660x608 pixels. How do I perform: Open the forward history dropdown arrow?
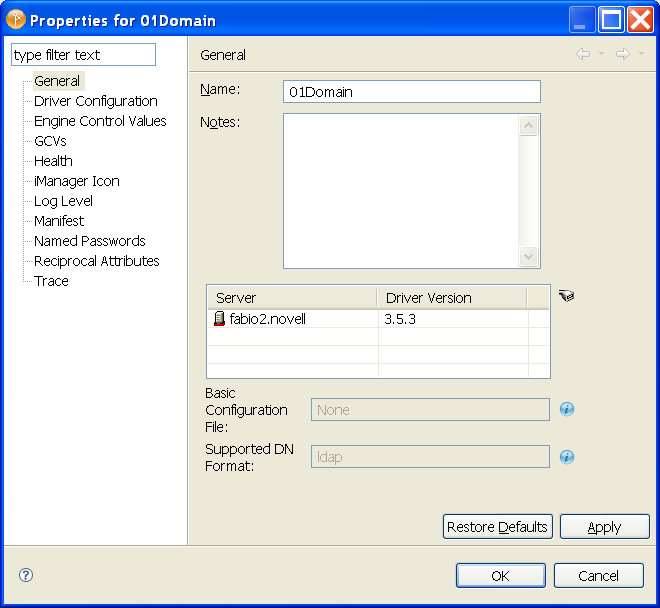[641, 53]
